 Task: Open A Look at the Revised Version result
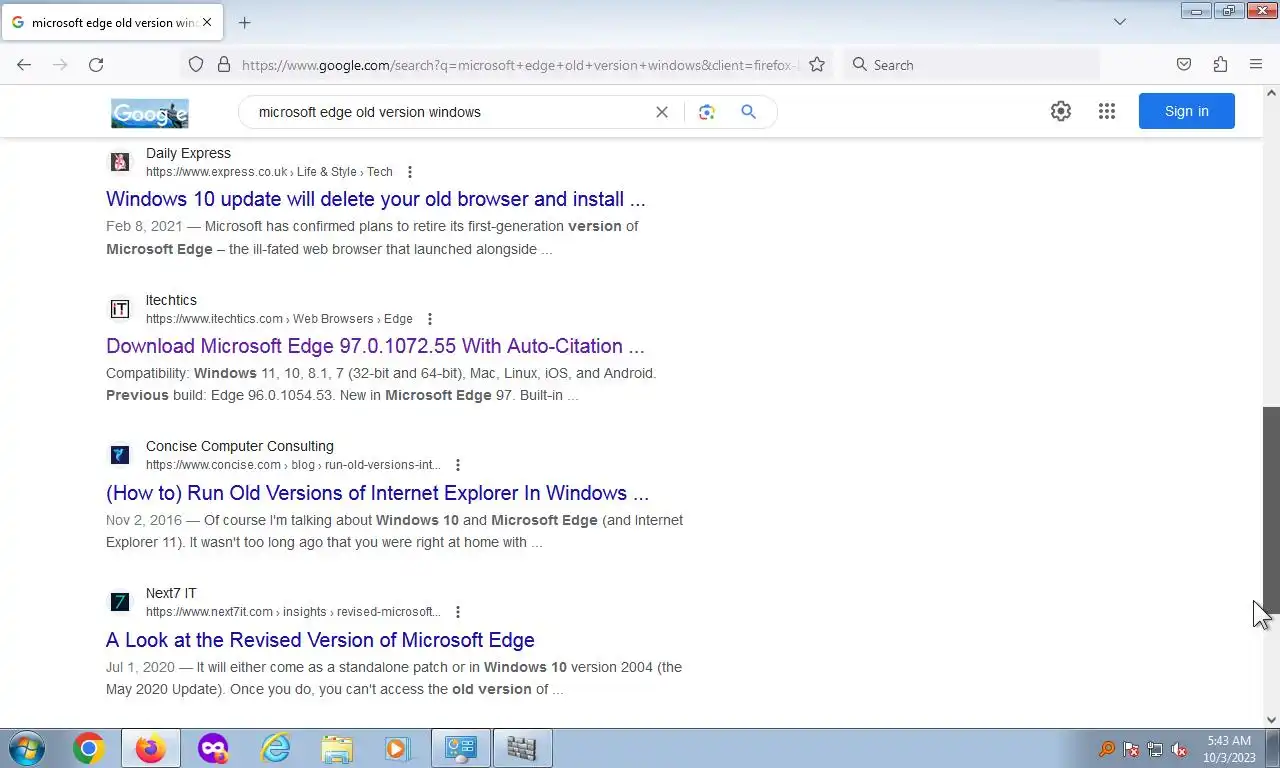point(320,640)
